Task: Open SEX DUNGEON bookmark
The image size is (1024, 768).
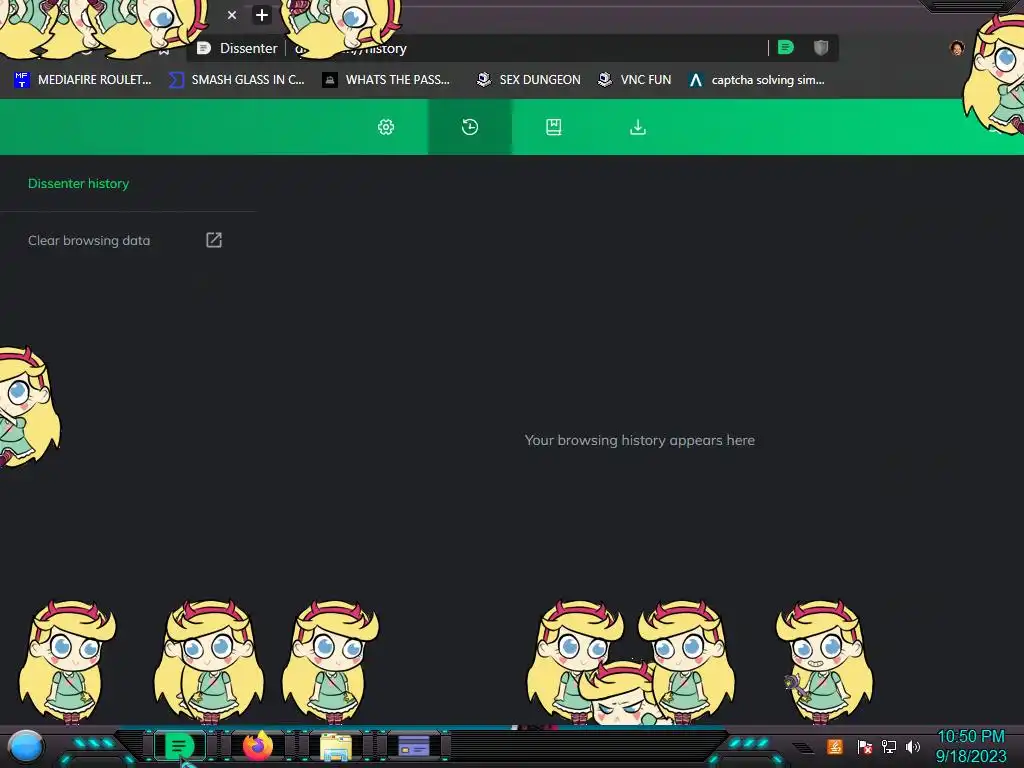Action: click(x=529, y=80)
